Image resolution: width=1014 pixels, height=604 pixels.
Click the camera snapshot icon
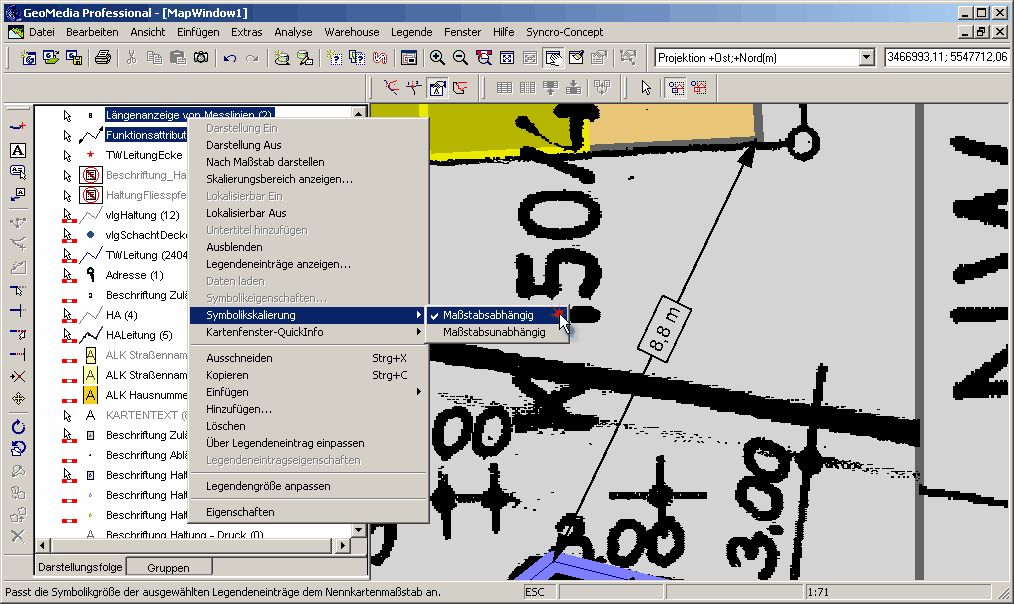(x=200, y=58)
